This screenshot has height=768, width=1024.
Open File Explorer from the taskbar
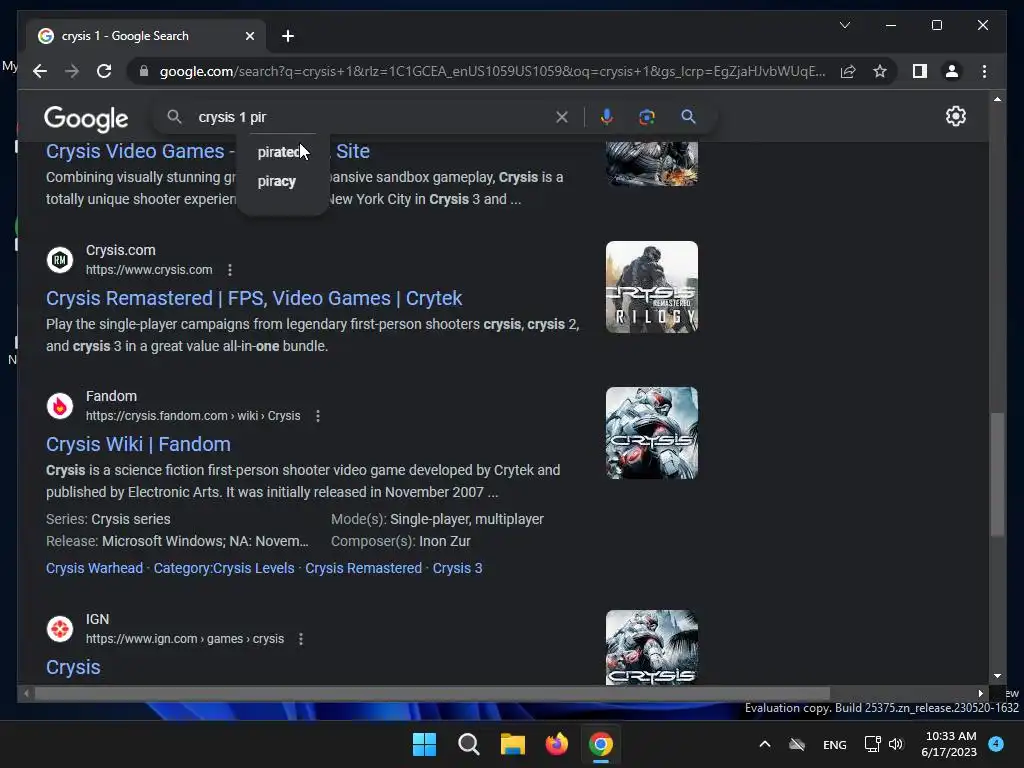[513, 744]
